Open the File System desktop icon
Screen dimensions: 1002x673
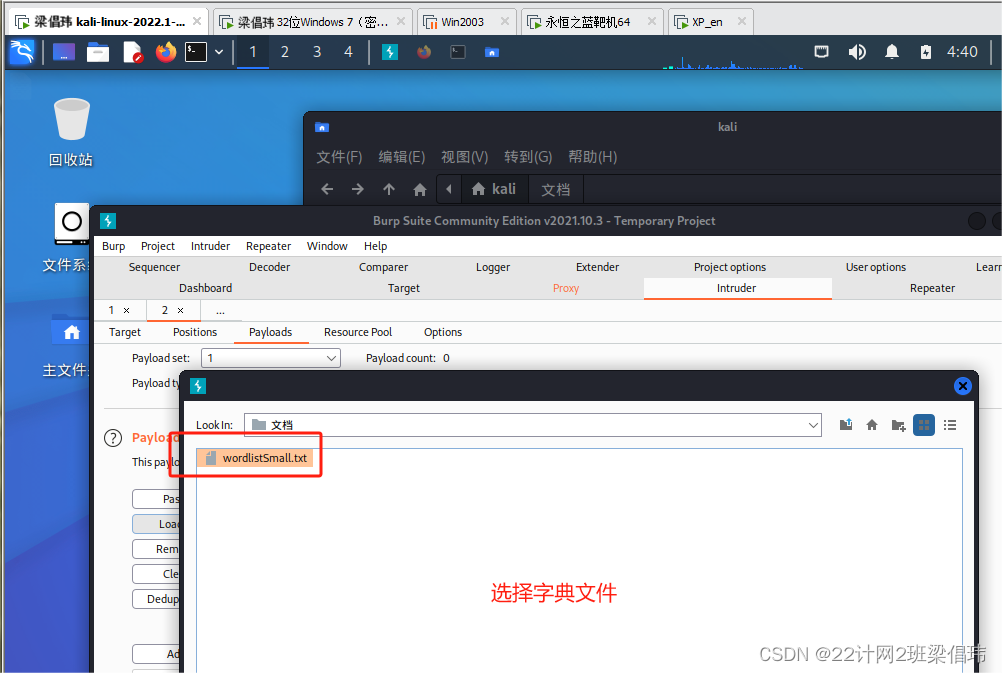tap(66, 238)
